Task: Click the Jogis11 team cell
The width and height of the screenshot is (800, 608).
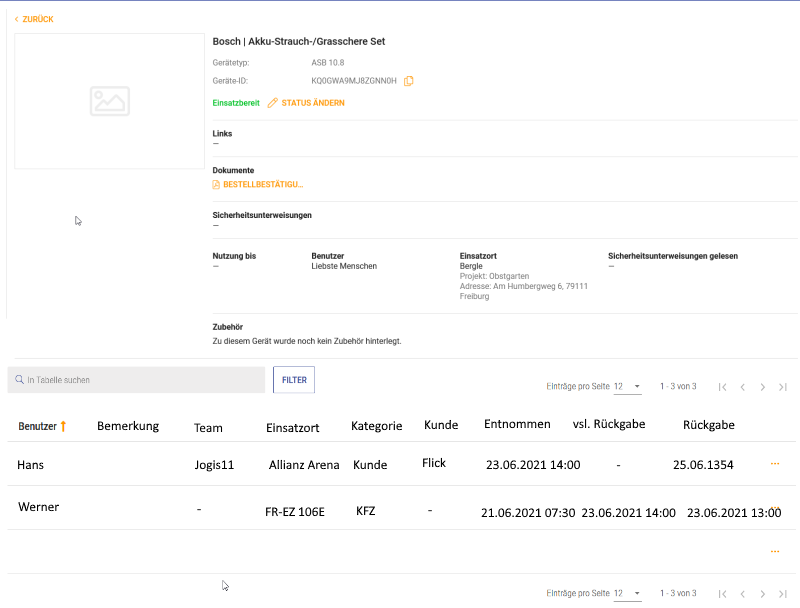Action: pos(214,465)
